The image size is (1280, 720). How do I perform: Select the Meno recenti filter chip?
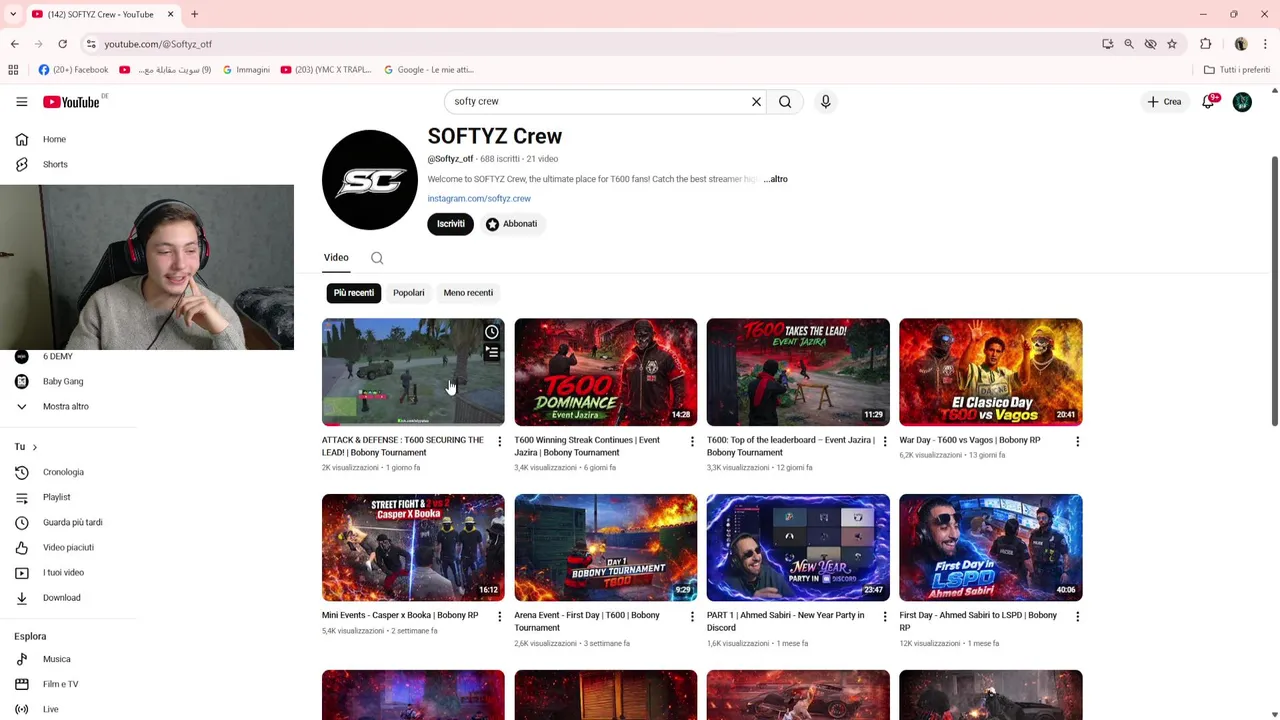pyautogui.click(x=468, y=293)
